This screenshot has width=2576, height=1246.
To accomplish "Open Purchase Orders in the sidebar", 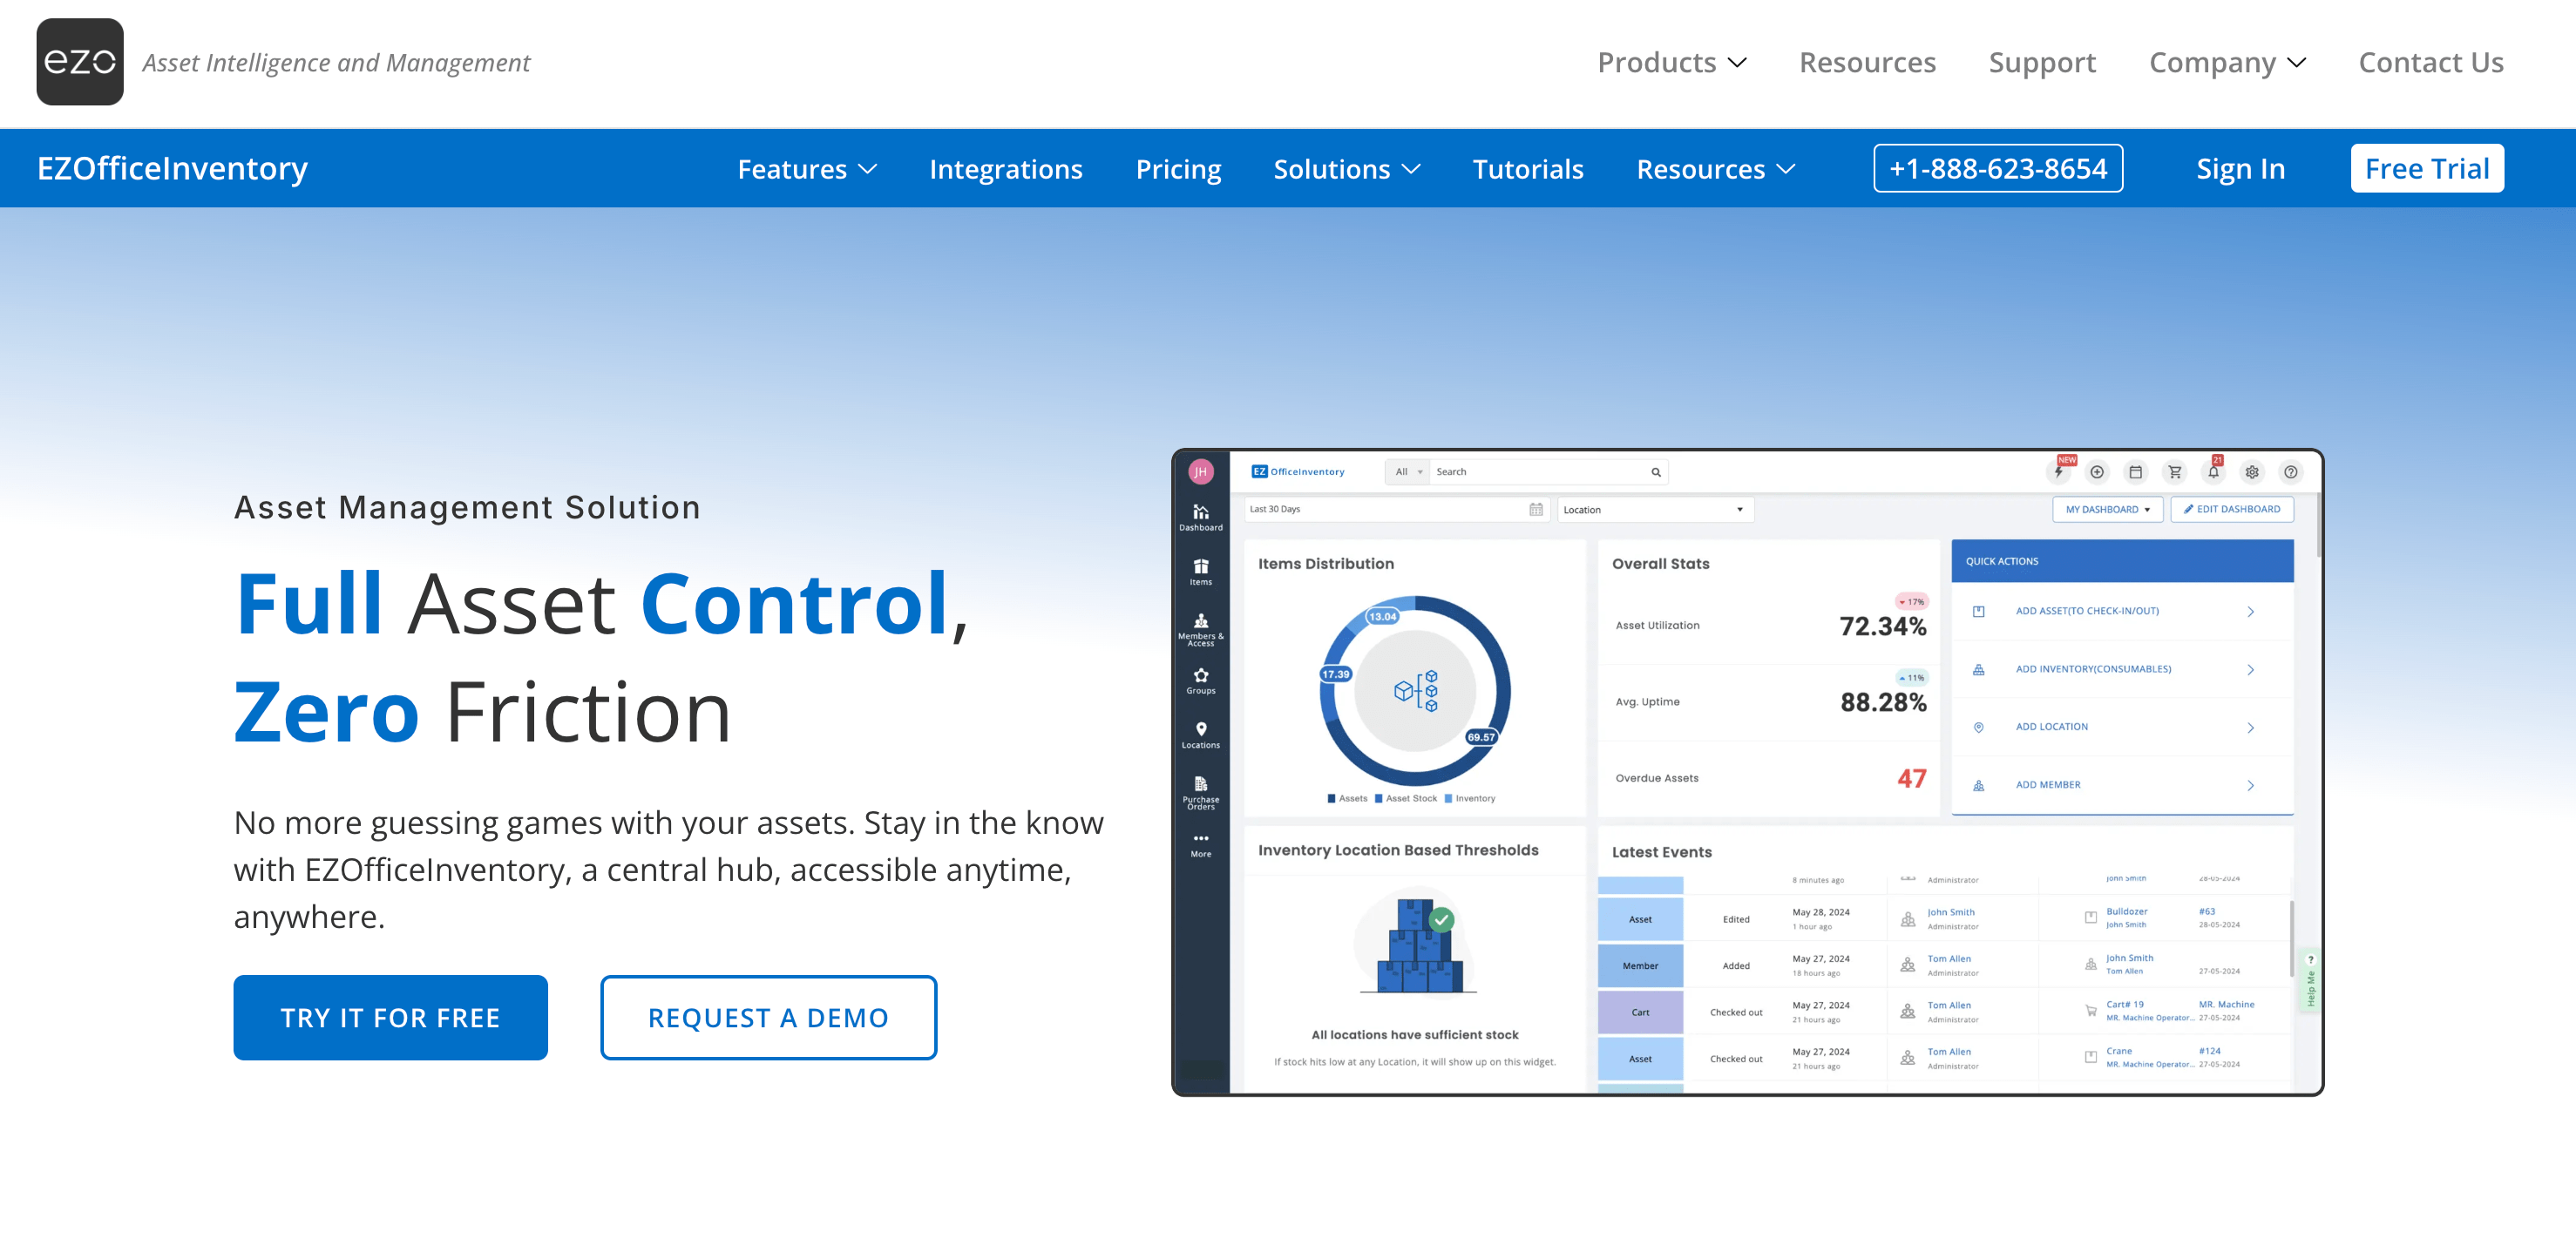I will (x=1200, y=792).
